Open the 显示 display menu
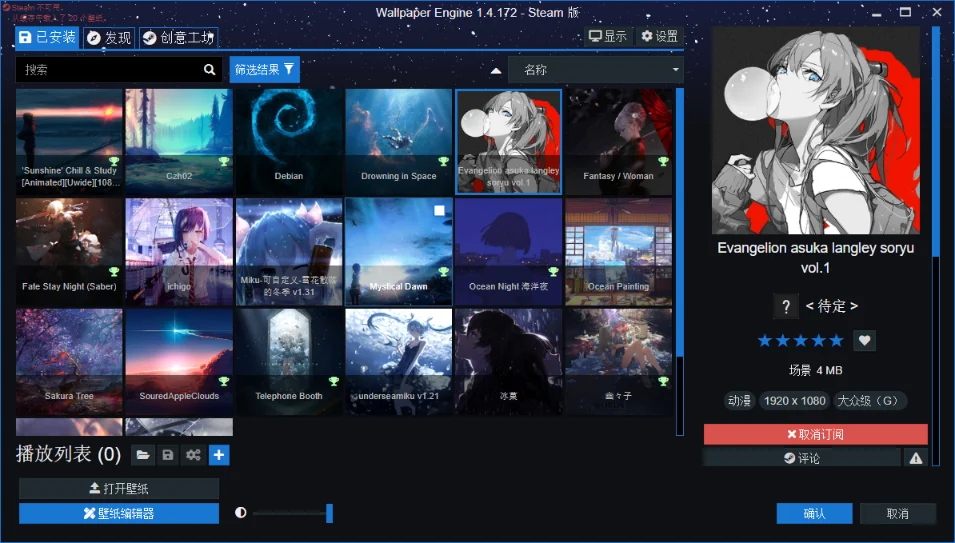The image size is (955, 543). tap(608, 37)
